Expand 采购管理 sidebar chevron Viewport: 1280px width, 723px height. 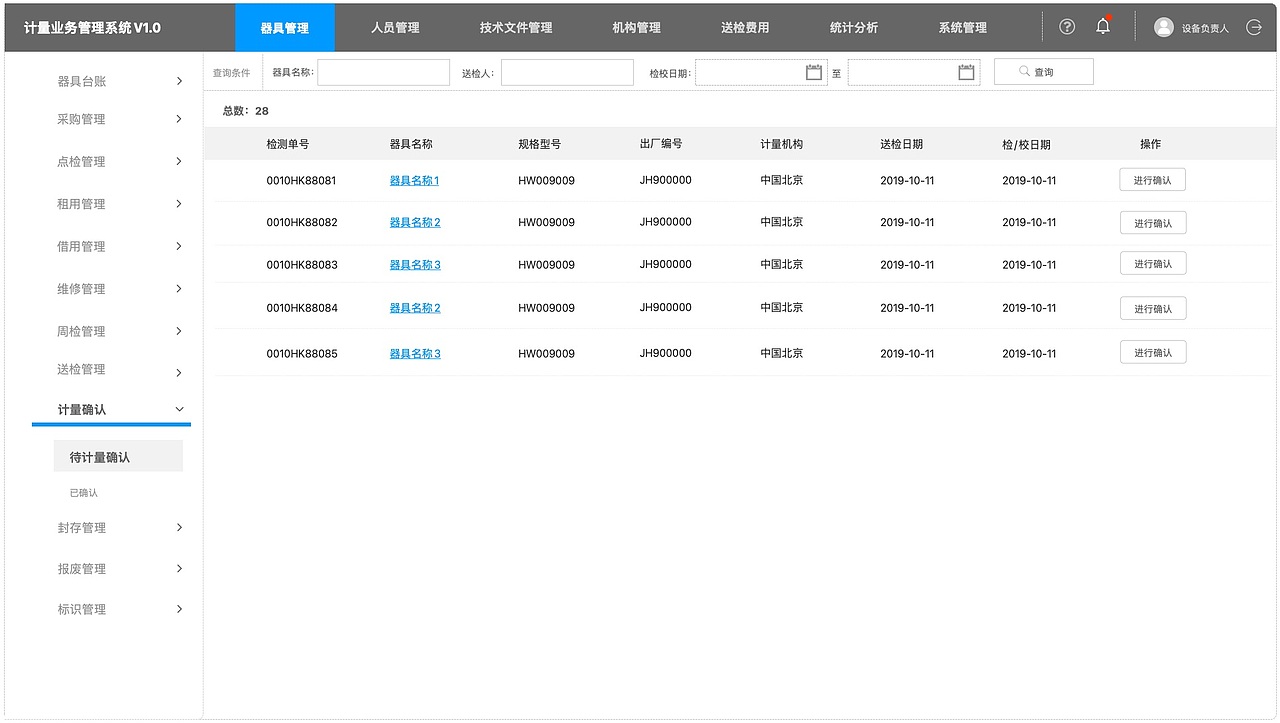pos(179,119)
